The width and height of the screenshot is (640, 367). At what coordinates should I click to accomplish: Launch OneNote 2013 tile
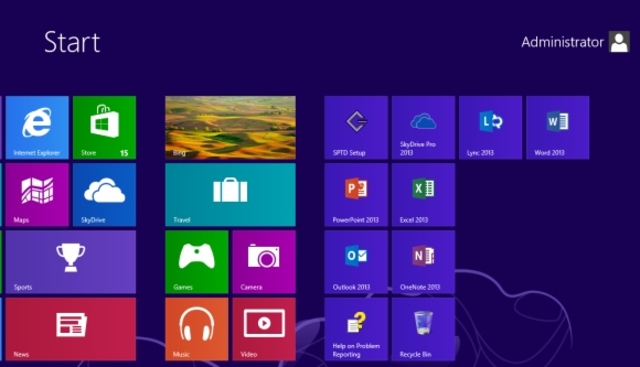click(423, 262)
